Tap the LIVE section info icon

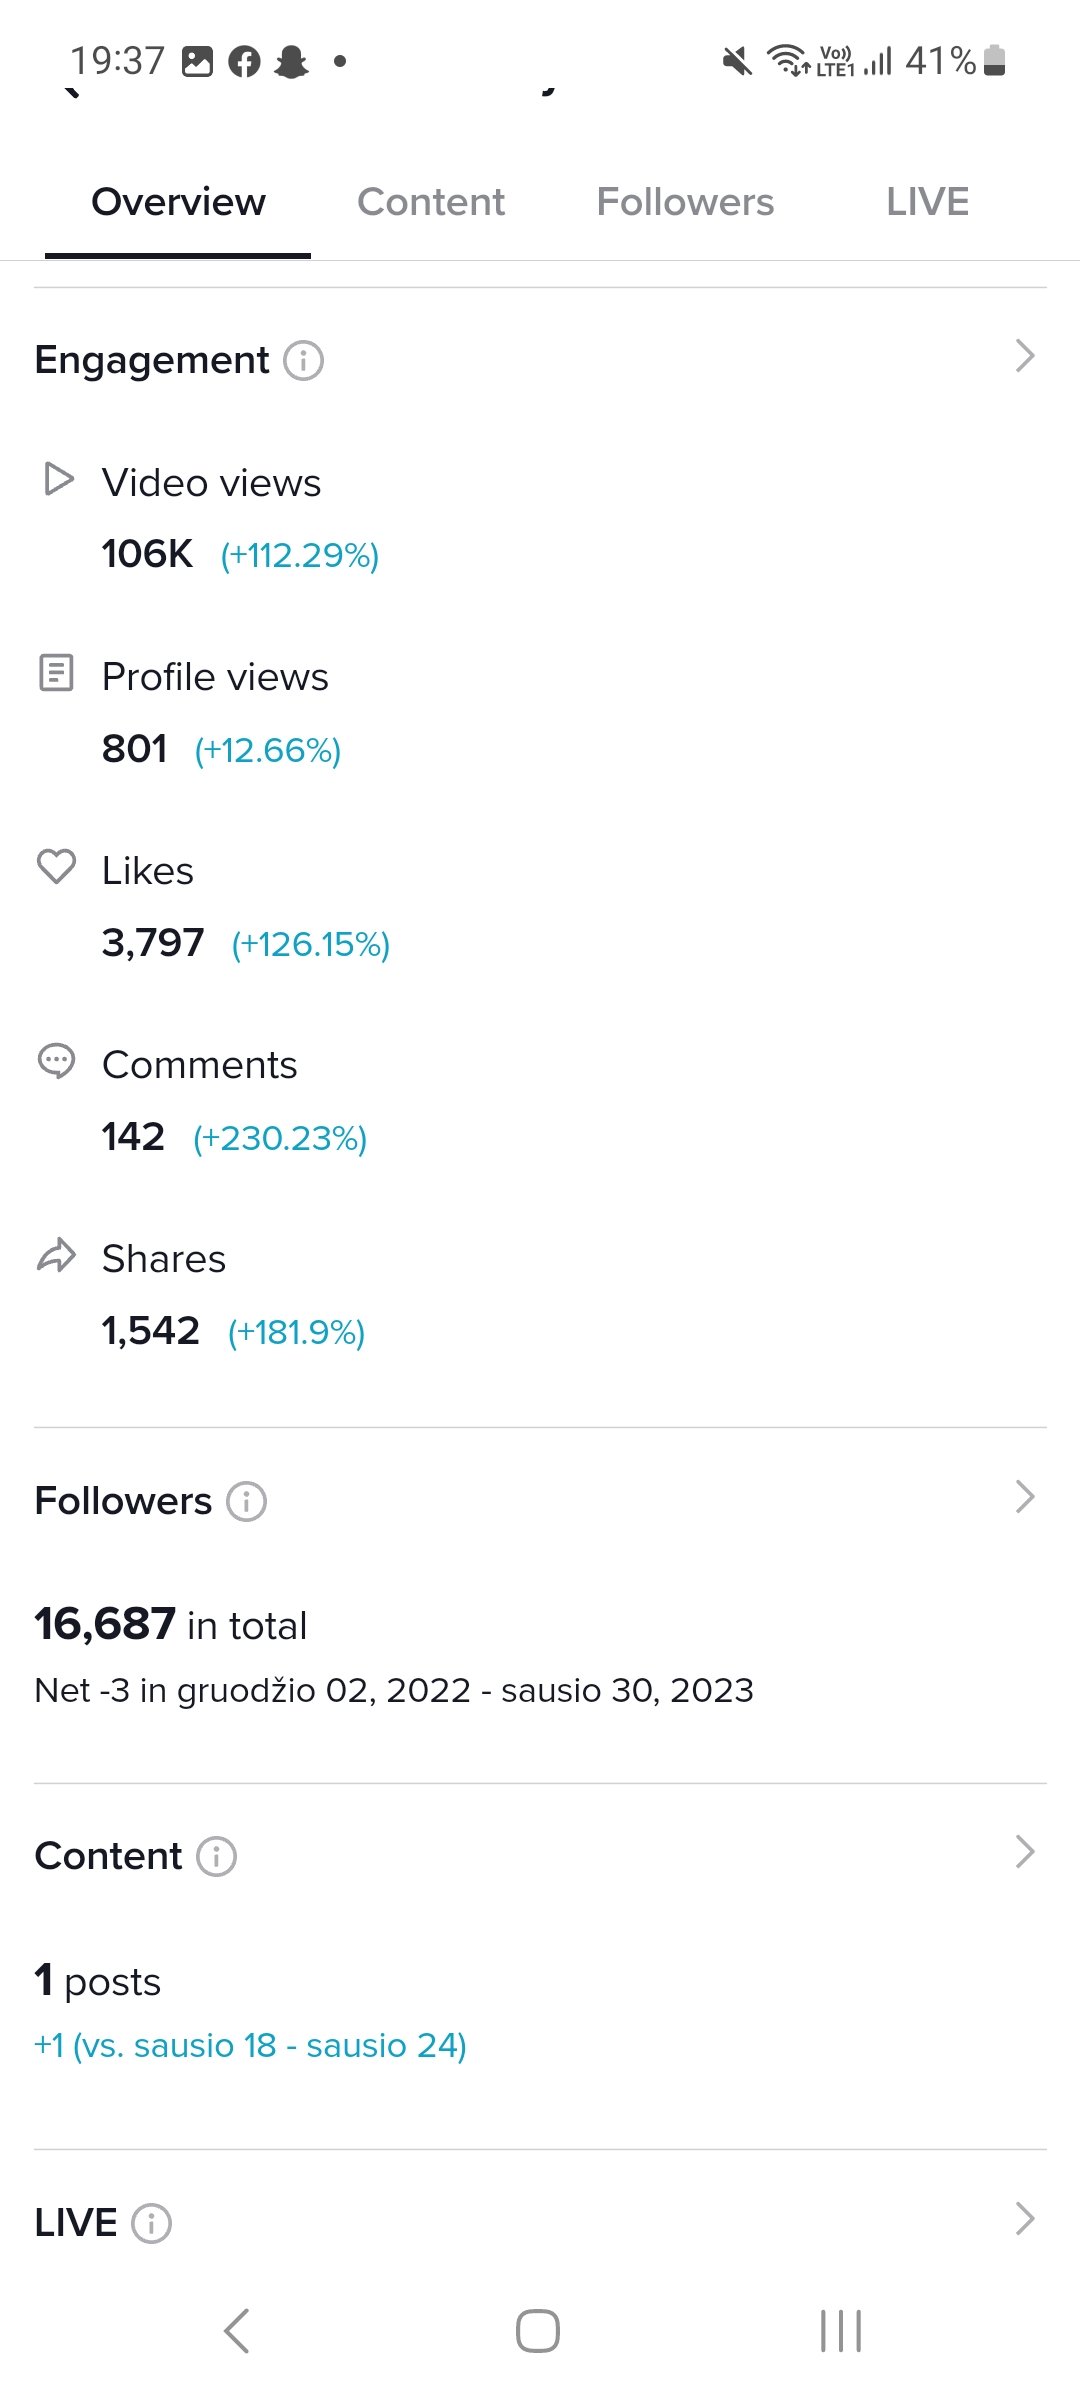[152, 2223]
